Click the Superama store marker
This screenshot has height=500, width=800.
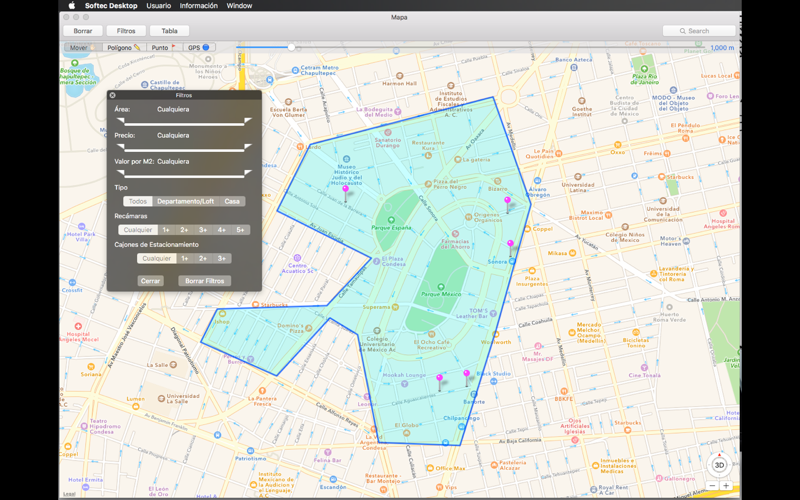(x=395, y=307)
